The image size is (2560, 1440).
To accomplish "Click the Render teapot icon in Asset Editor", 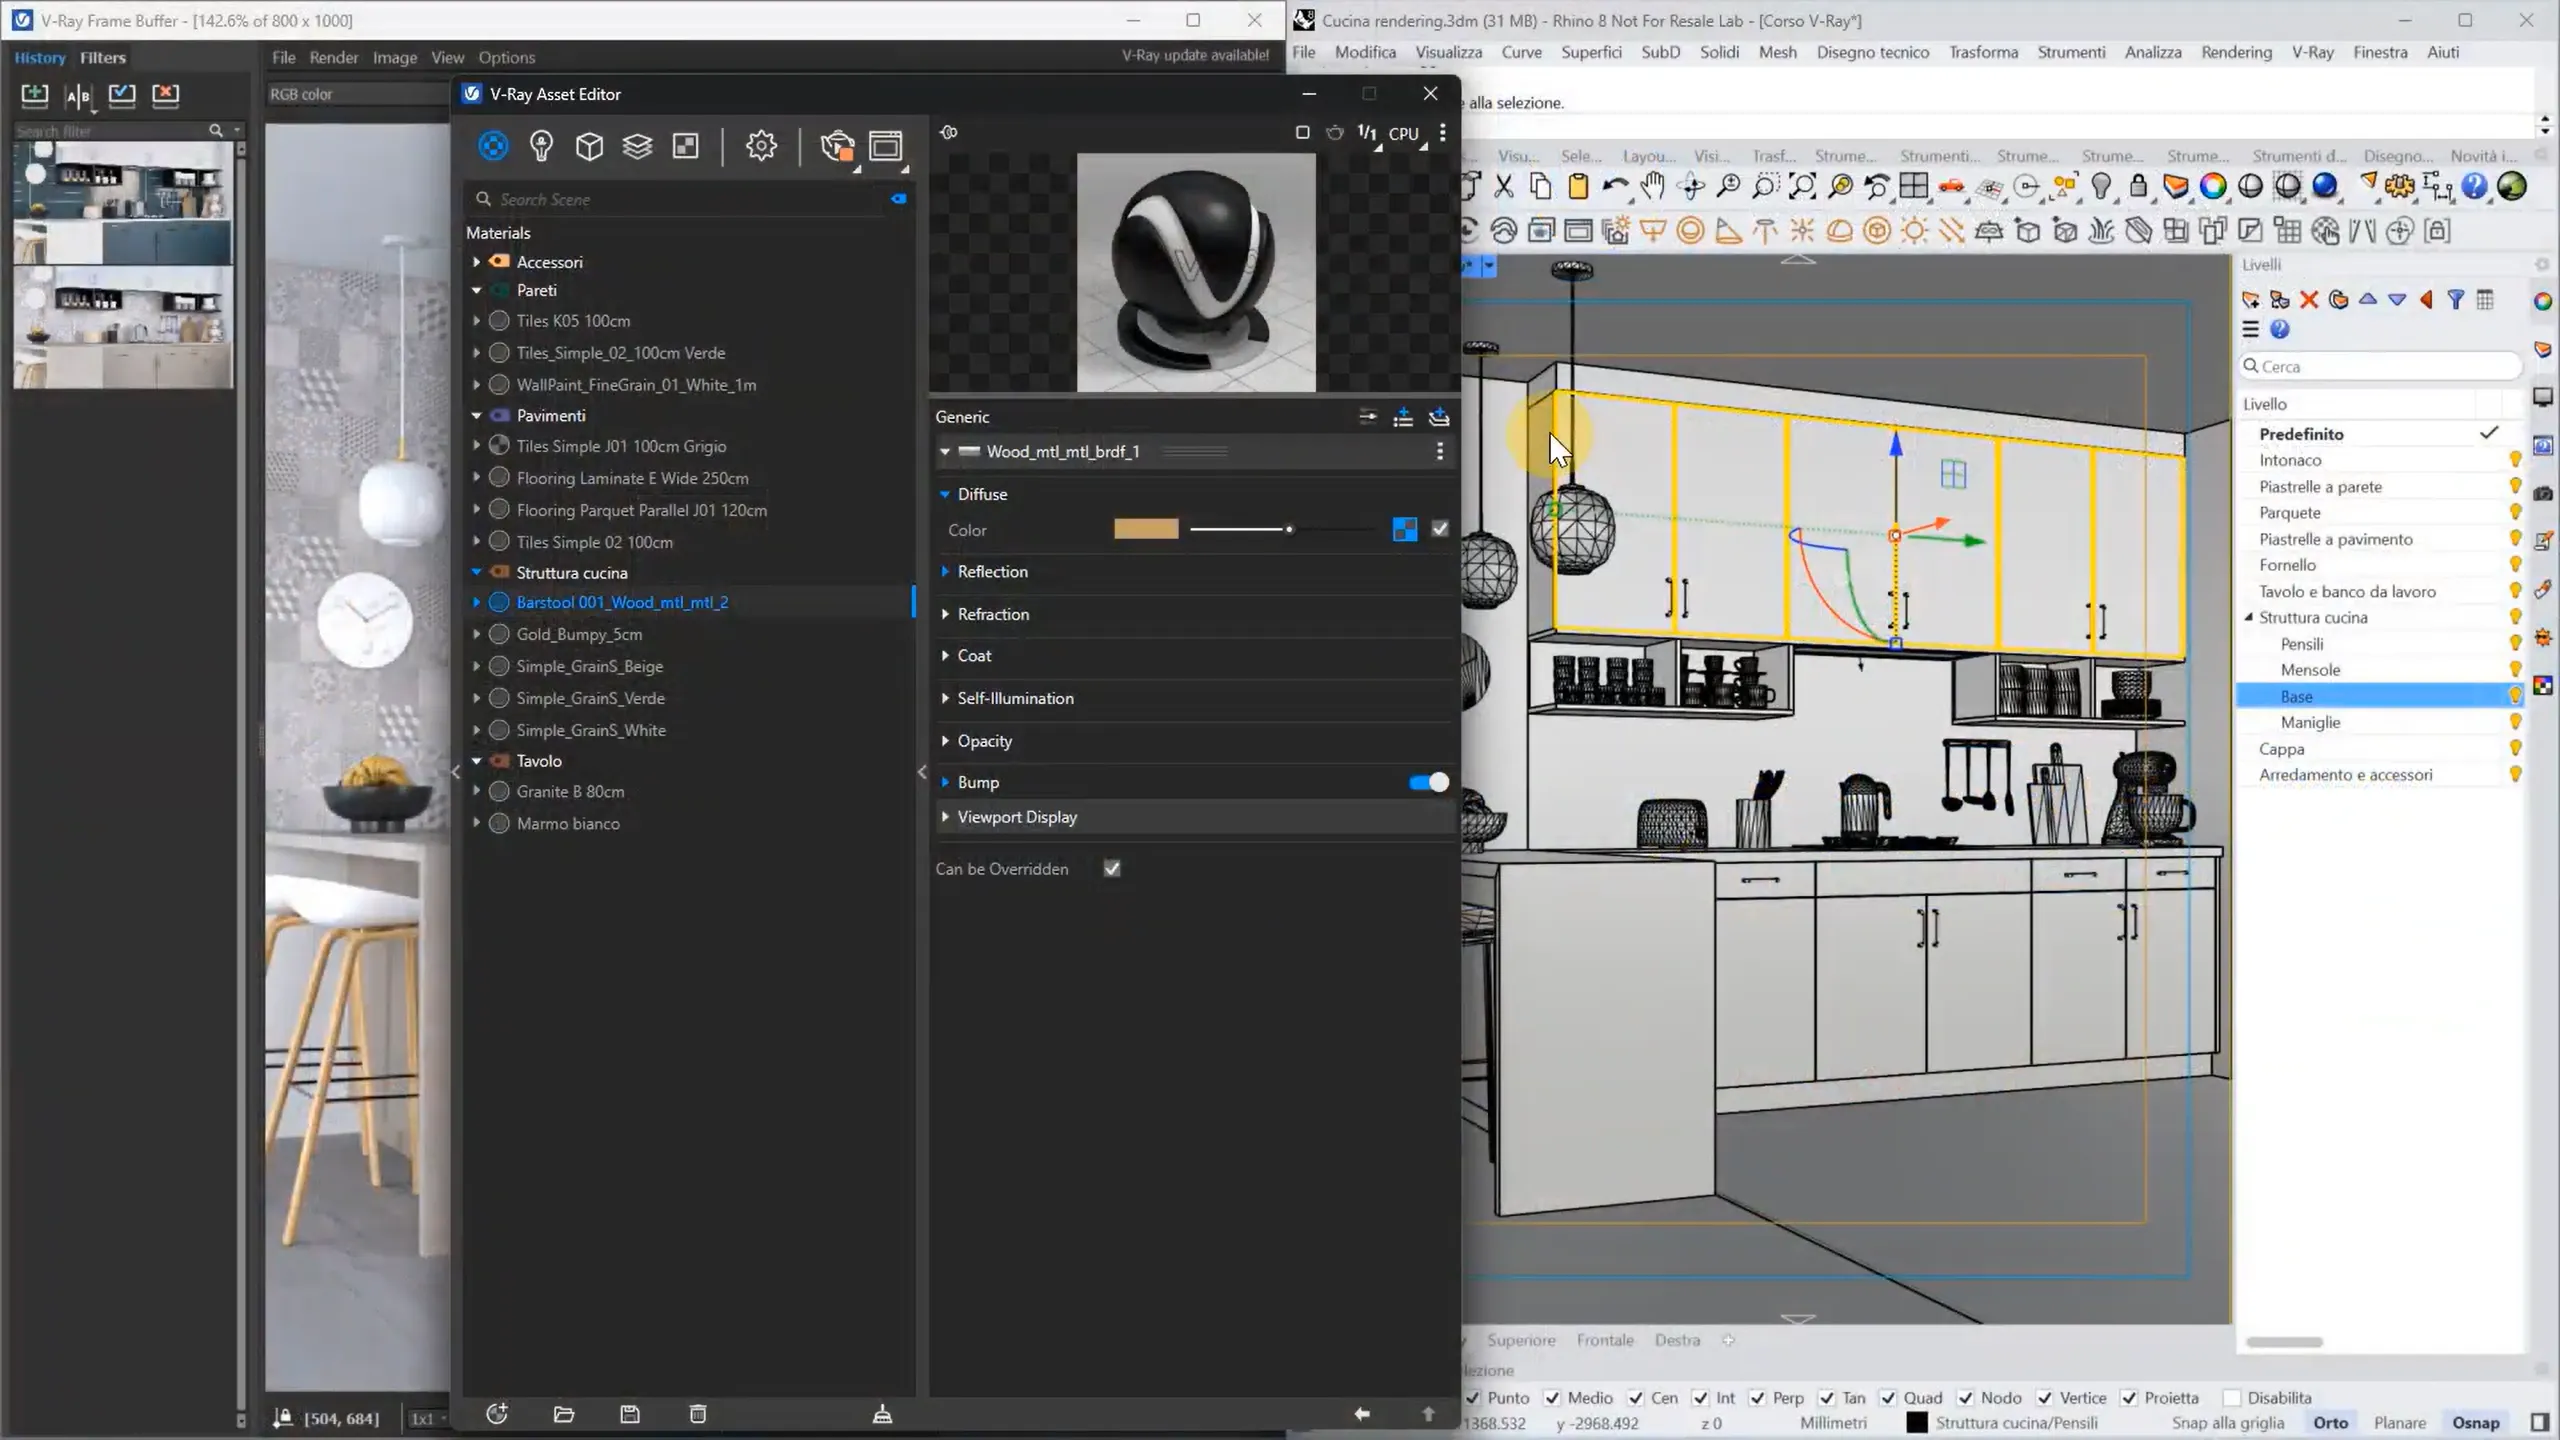I will coord(836,146).
